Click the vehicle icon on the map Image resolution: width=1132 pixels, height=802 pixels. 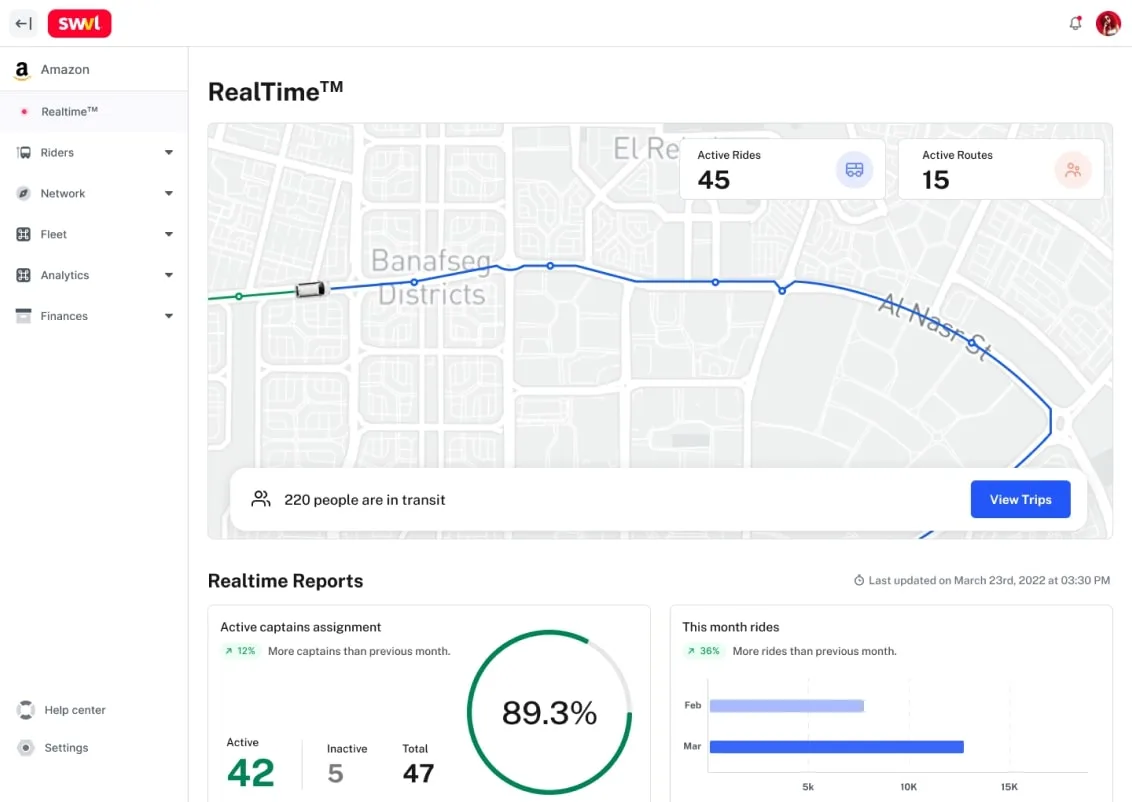(310, 290)
